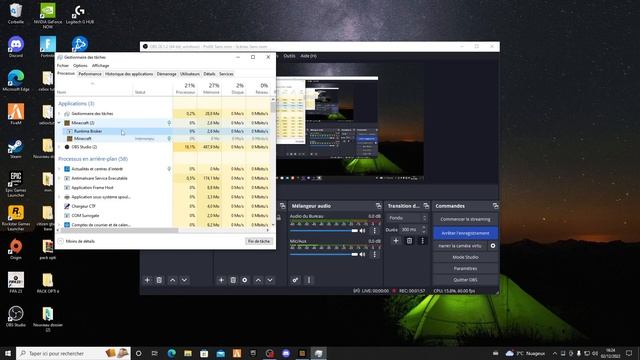Switch to the Utilisateurs tab

pos(190,74)
